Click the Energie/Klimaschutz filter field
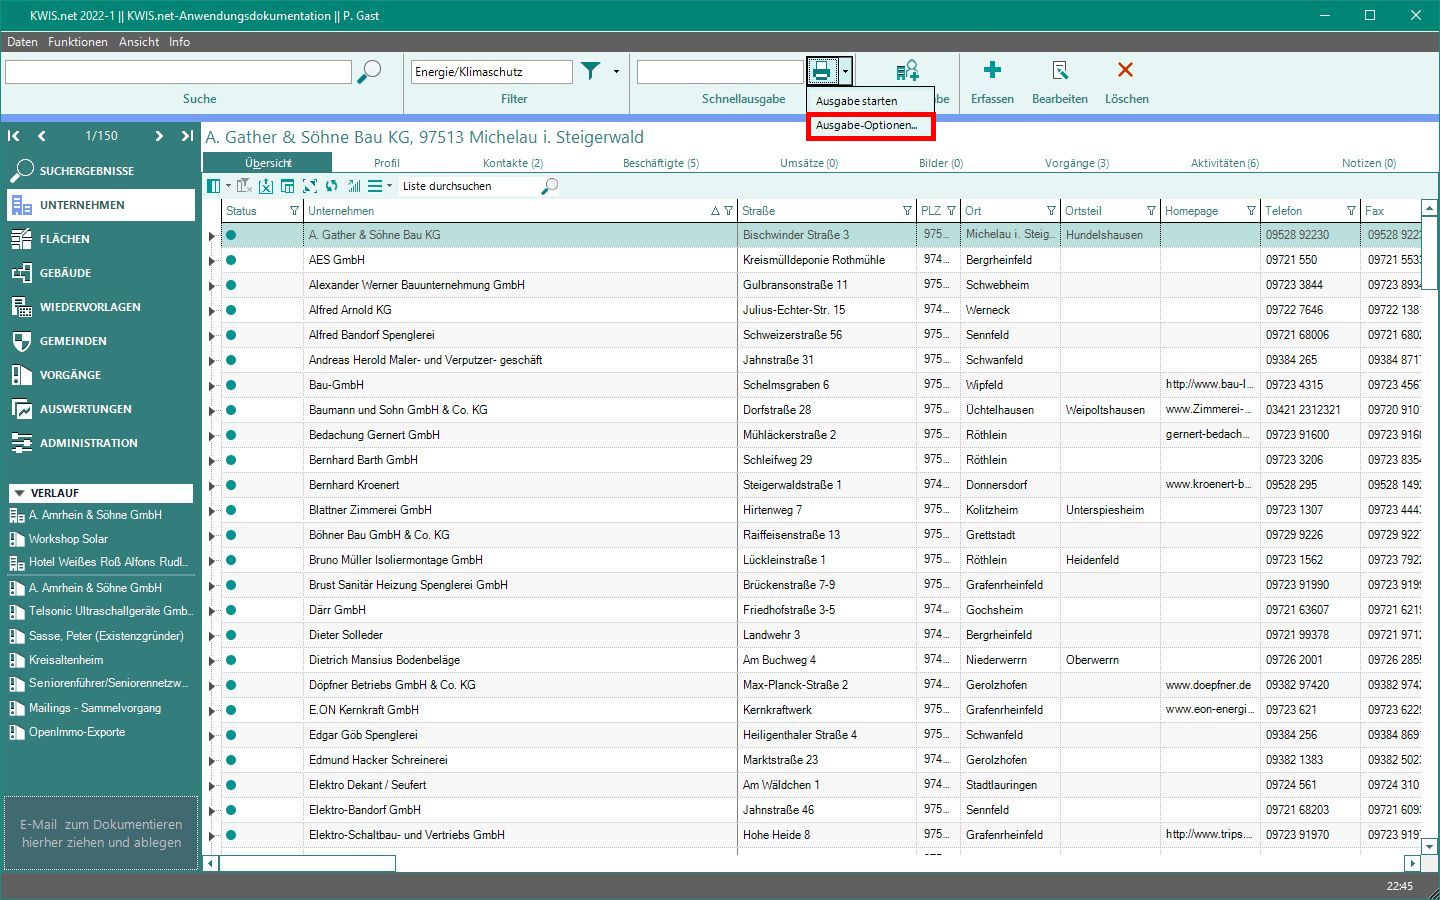 click(492, 72)
